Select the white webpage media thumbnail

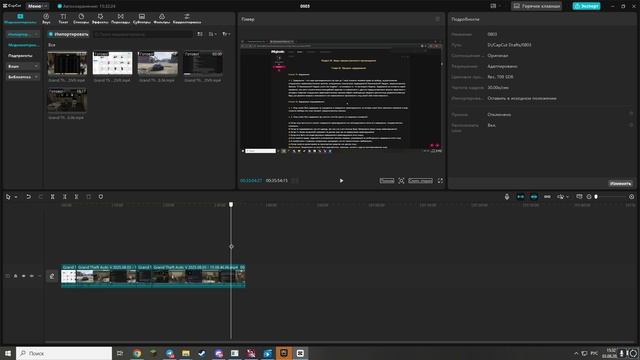pos(113,63)
